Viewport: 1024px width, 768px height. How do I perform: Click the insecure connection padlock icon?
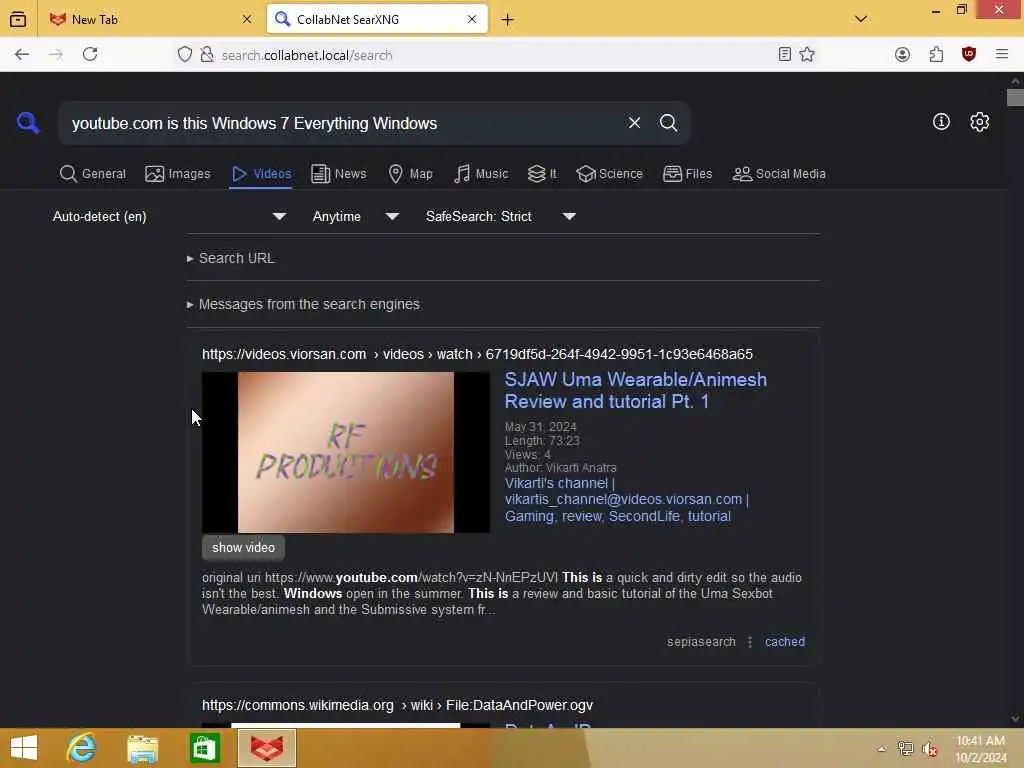pos(207,55)
